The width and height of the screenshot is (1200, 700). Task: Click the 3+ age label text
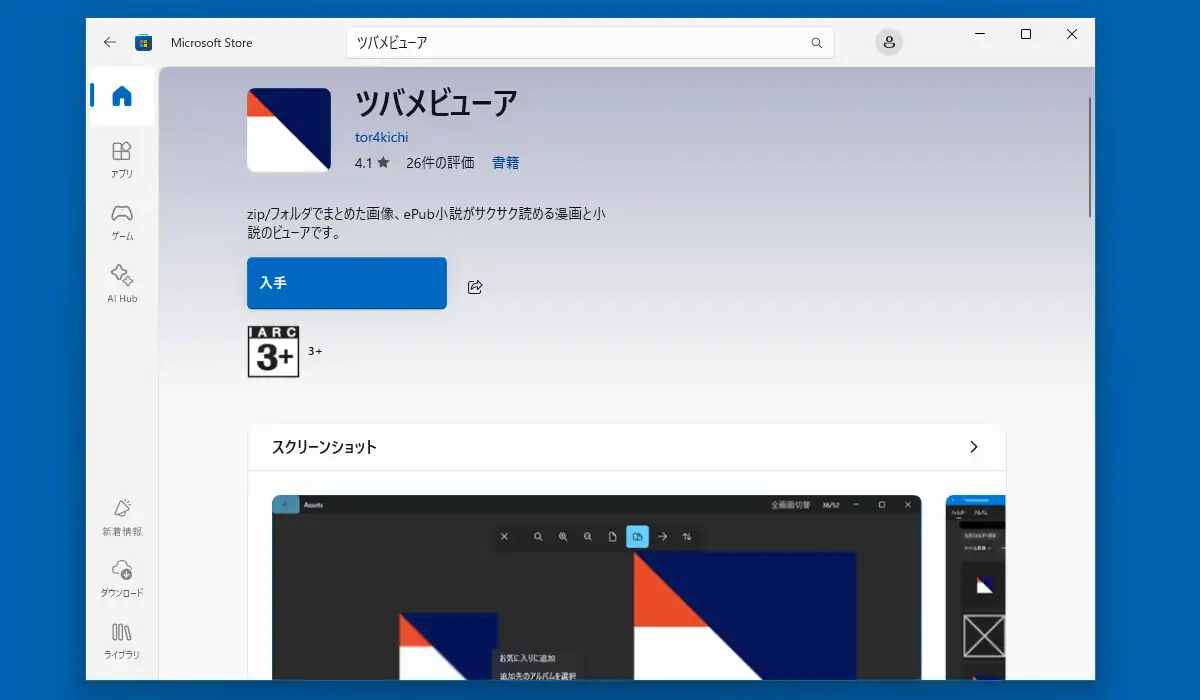[315, 351]
